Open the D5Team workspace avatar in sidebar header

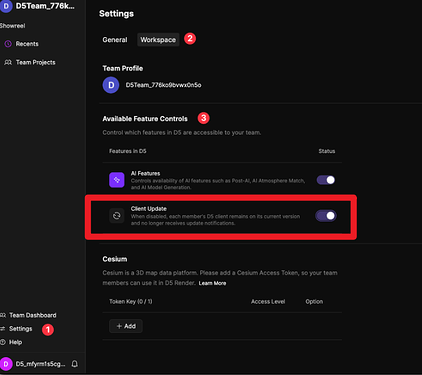click(6, 6)
